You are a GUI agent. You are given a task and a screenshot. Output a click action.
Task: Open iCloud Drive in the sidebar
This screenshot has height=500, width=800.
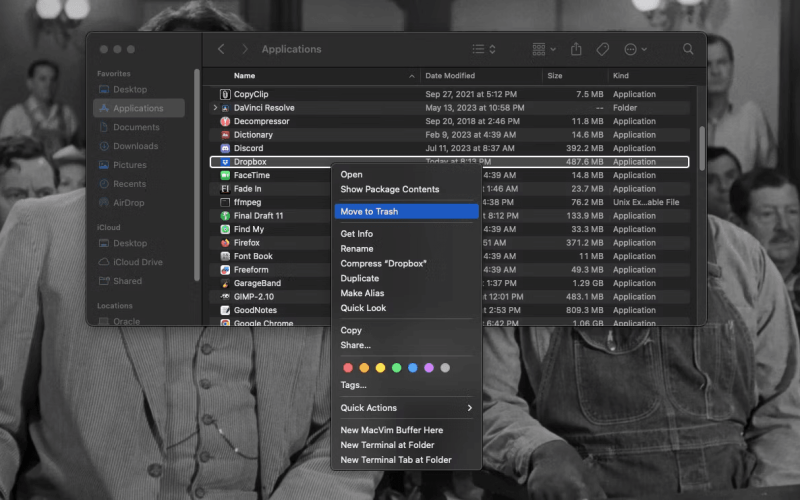point(139,262)
